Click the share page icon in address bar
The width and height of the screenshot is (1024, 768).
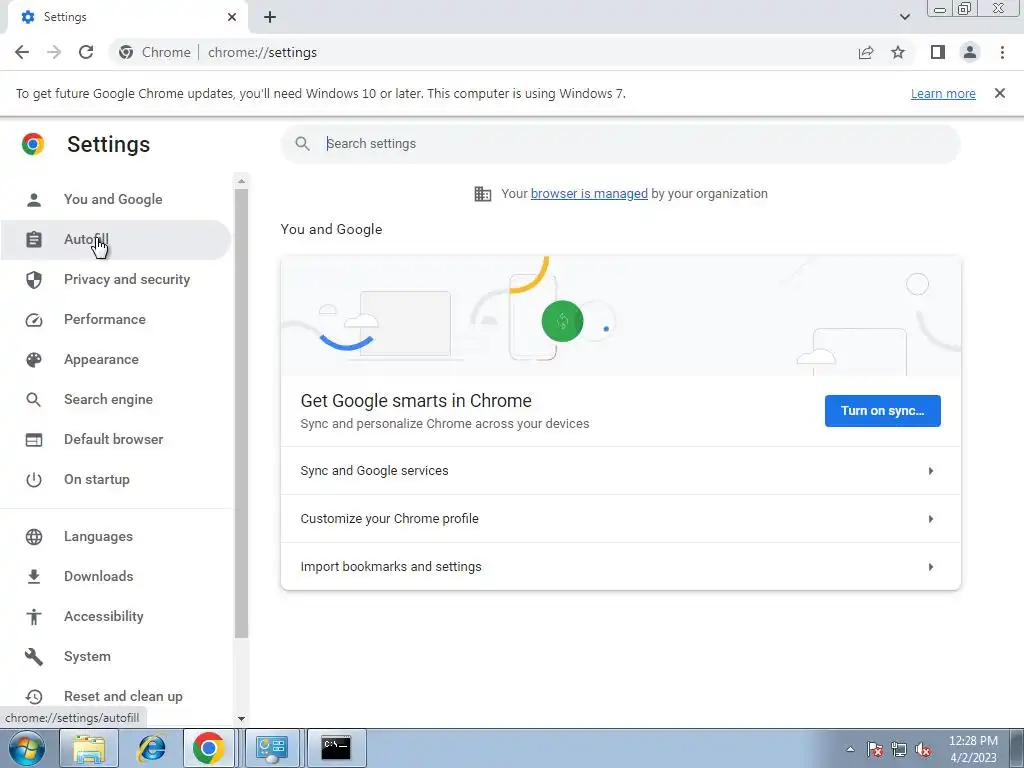866,52
